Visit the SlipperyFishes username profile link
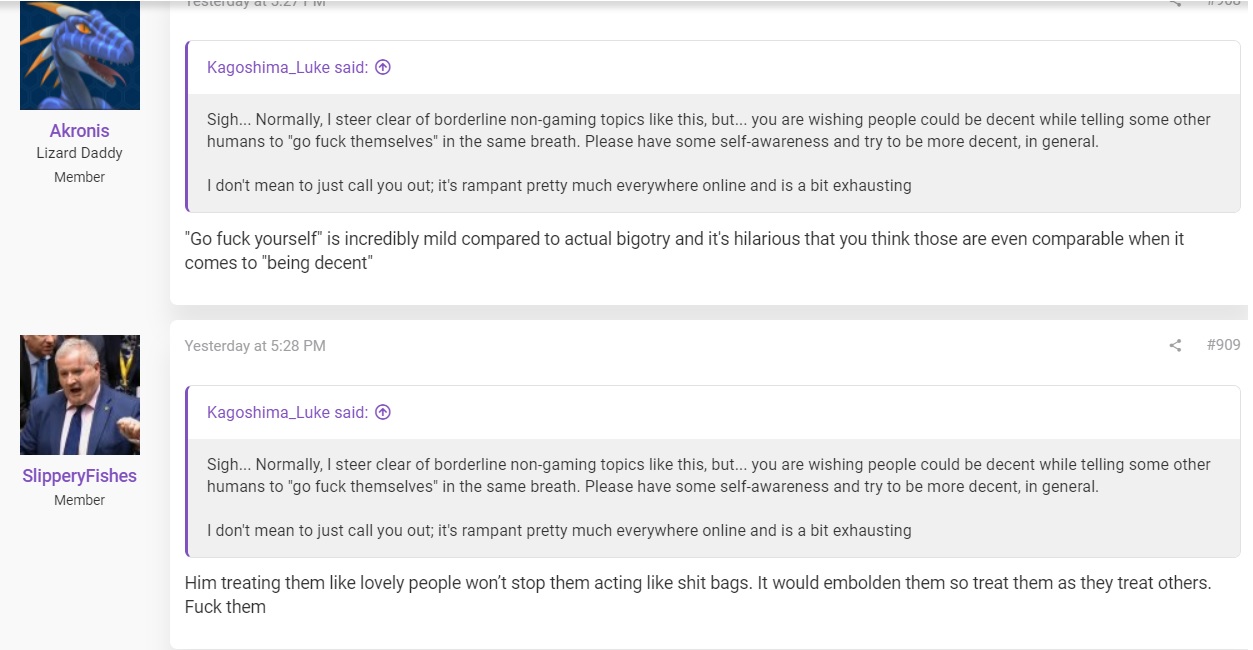Image resolution: width=1253 pixels, height=650 pixels. [80, 476]
